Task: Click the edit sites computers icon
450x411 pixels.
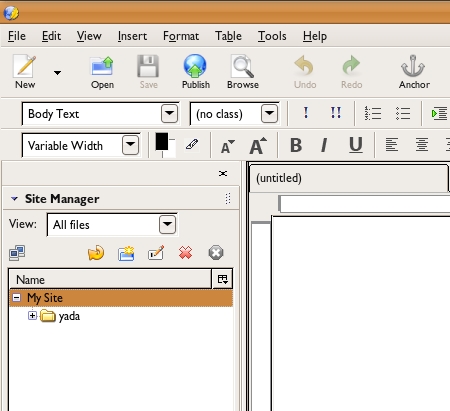Action: tap(17, 253)
